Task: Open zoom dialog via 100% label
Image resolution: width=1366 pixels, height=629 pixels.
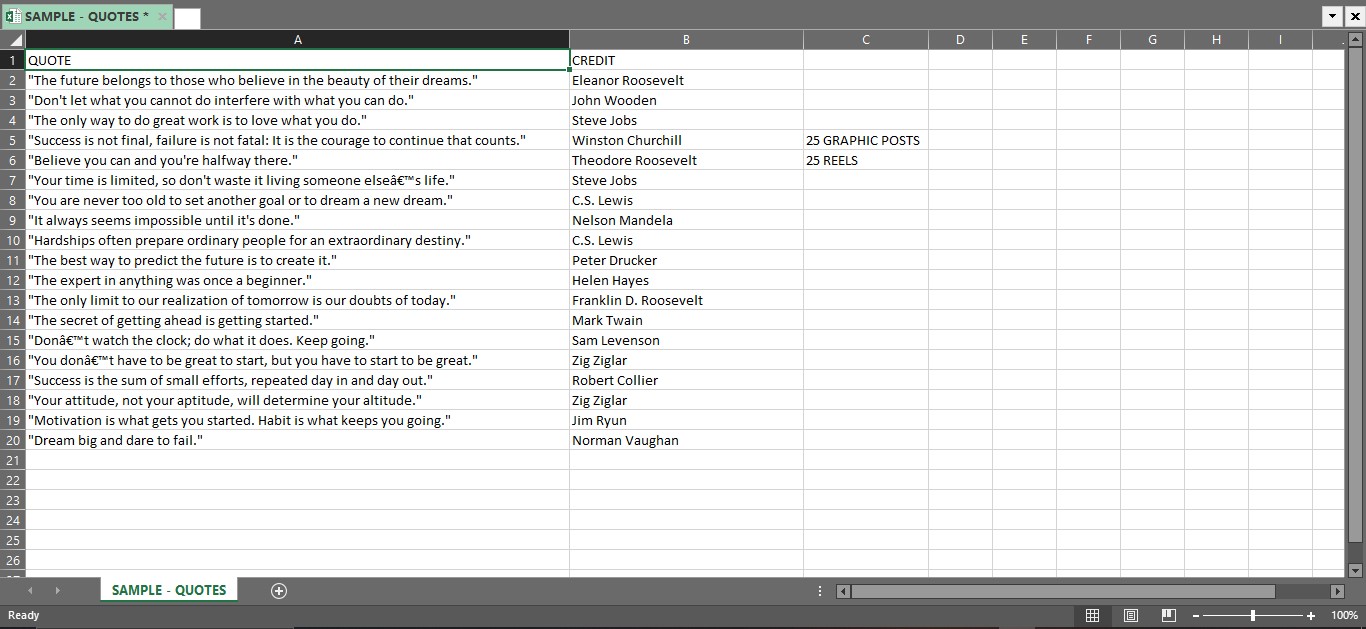Action: (1344, 616)
